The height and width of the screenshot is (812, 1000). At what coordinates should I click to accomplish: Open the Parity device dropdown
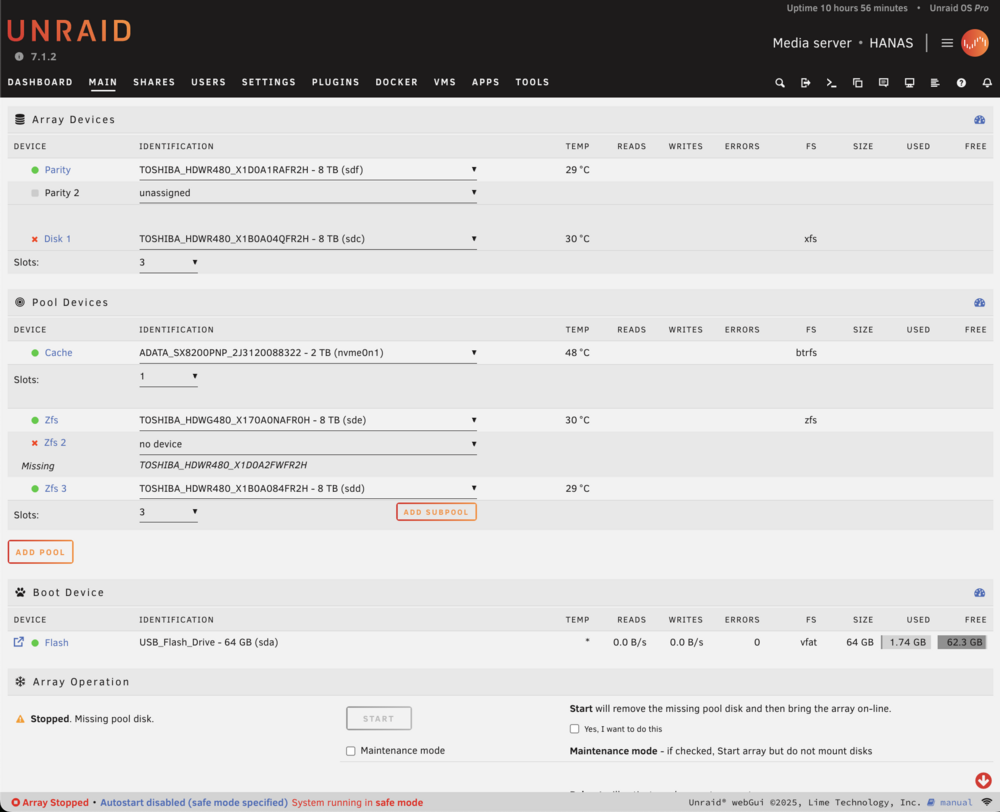[x=307, y=170]
